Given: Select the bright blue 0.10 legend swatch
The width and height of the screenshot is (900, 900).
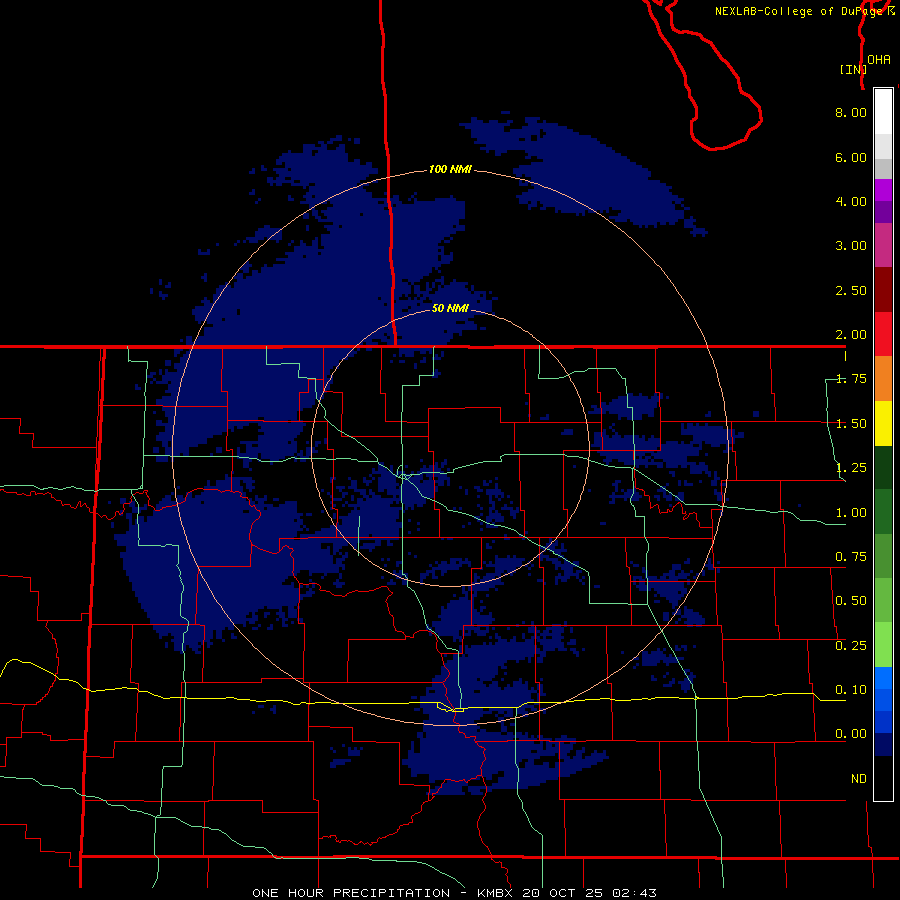Looking at the screenshot, I should click(883, 678).
